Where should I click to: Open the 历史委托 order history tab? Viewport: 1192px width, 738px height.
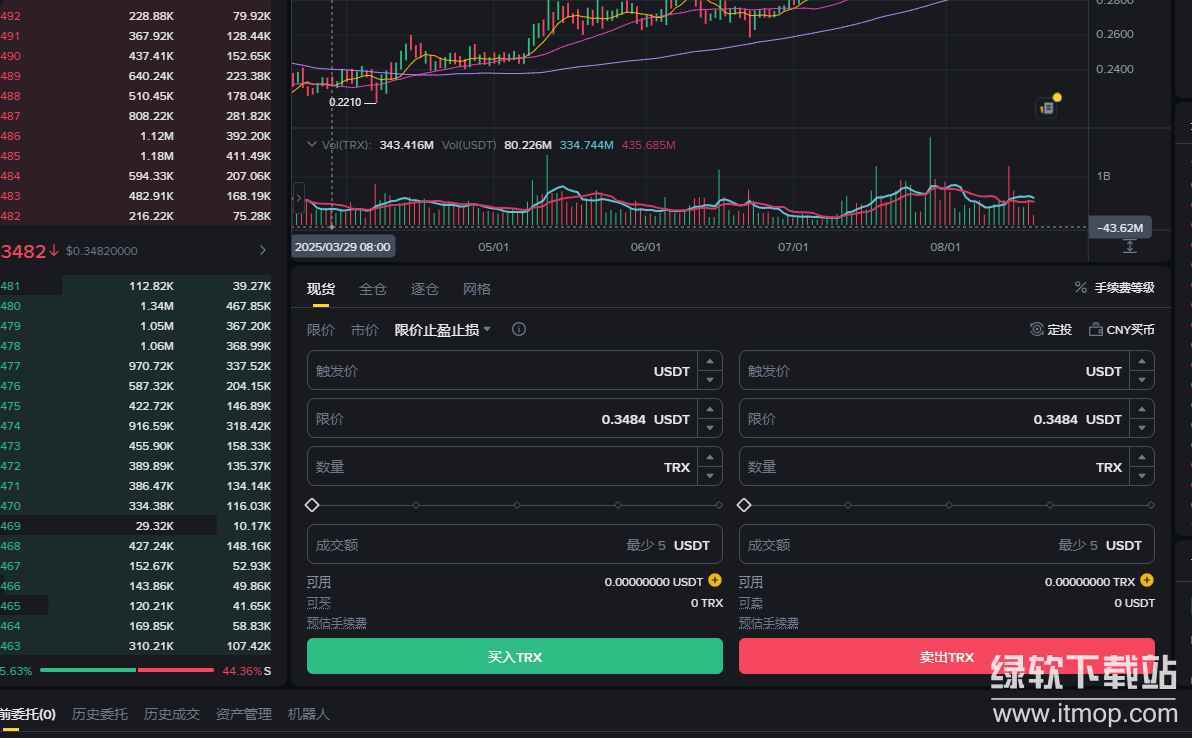click(100, 714)
